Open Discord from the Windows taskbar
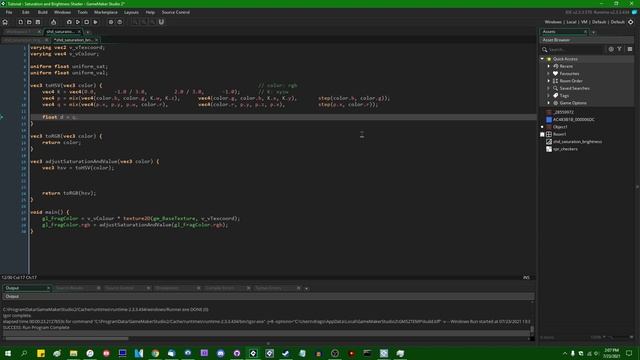The image size is (640, 360). pos(221,353)
